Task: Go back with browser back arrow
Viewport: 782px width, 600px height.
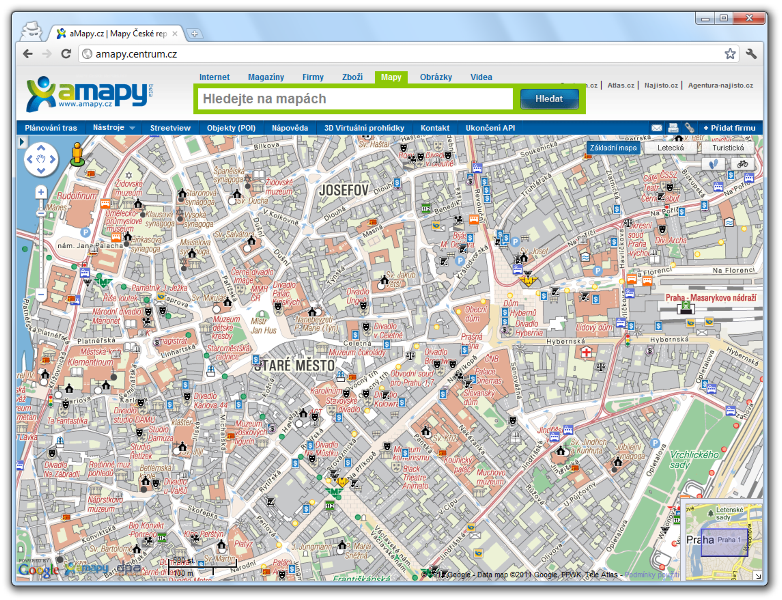Action: point(28,54)
